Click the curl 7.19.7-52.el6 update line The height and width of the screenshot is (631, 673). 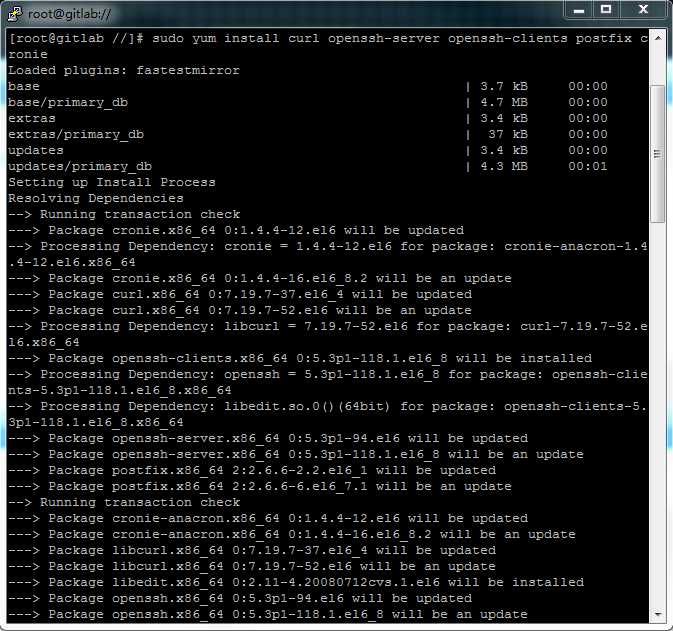click(240, 310)
